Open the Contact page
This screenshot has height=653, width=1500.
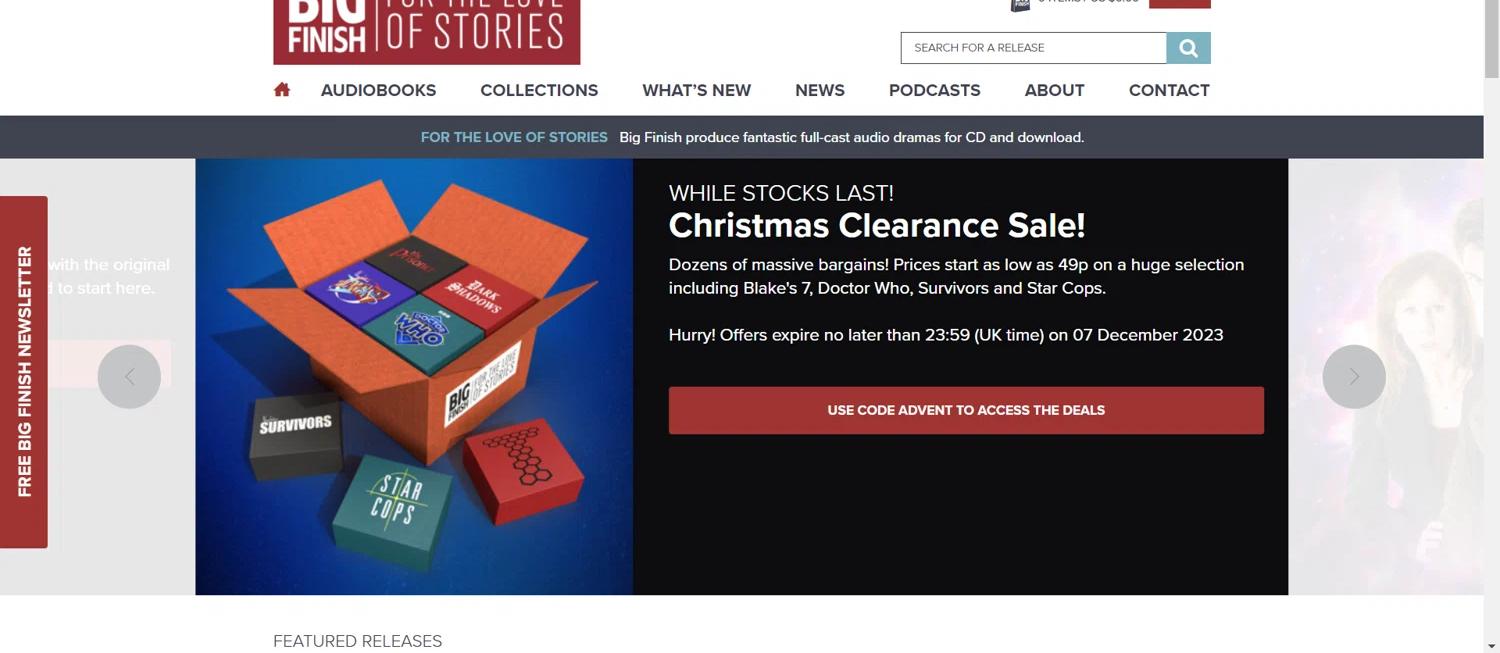pos(1169,90)
